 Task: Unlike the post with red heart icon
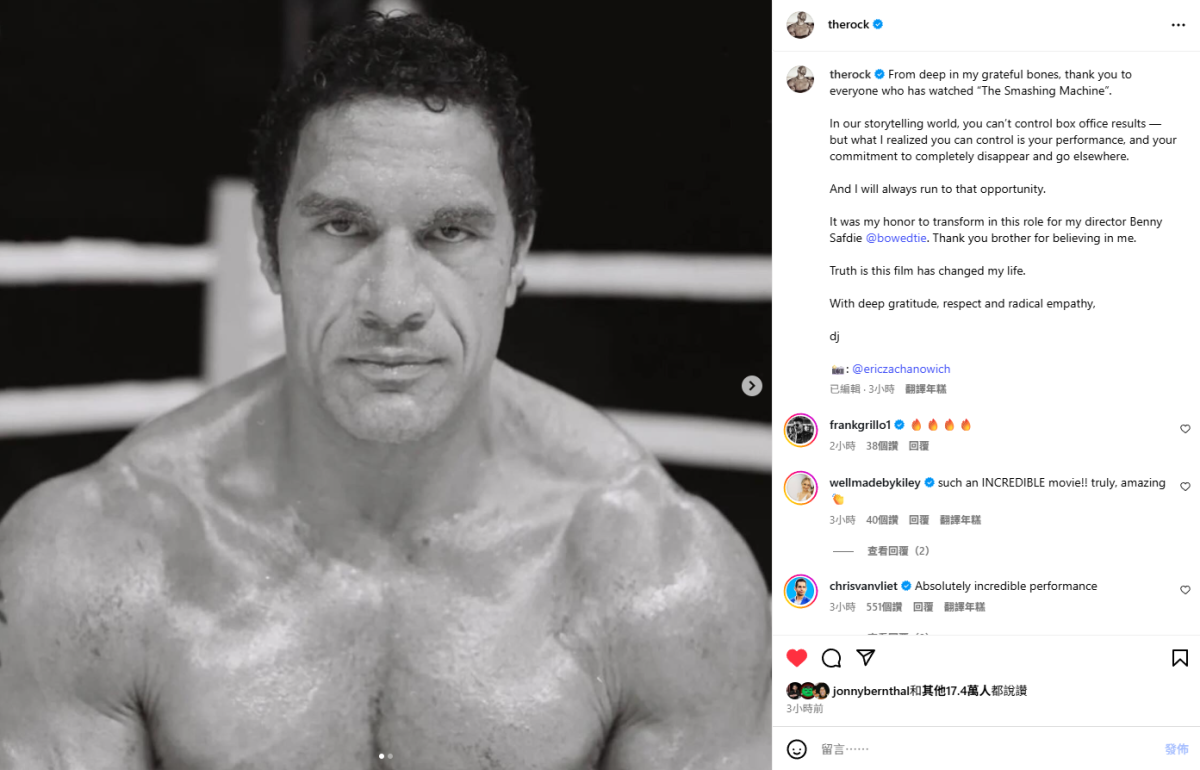pos(796,658)
